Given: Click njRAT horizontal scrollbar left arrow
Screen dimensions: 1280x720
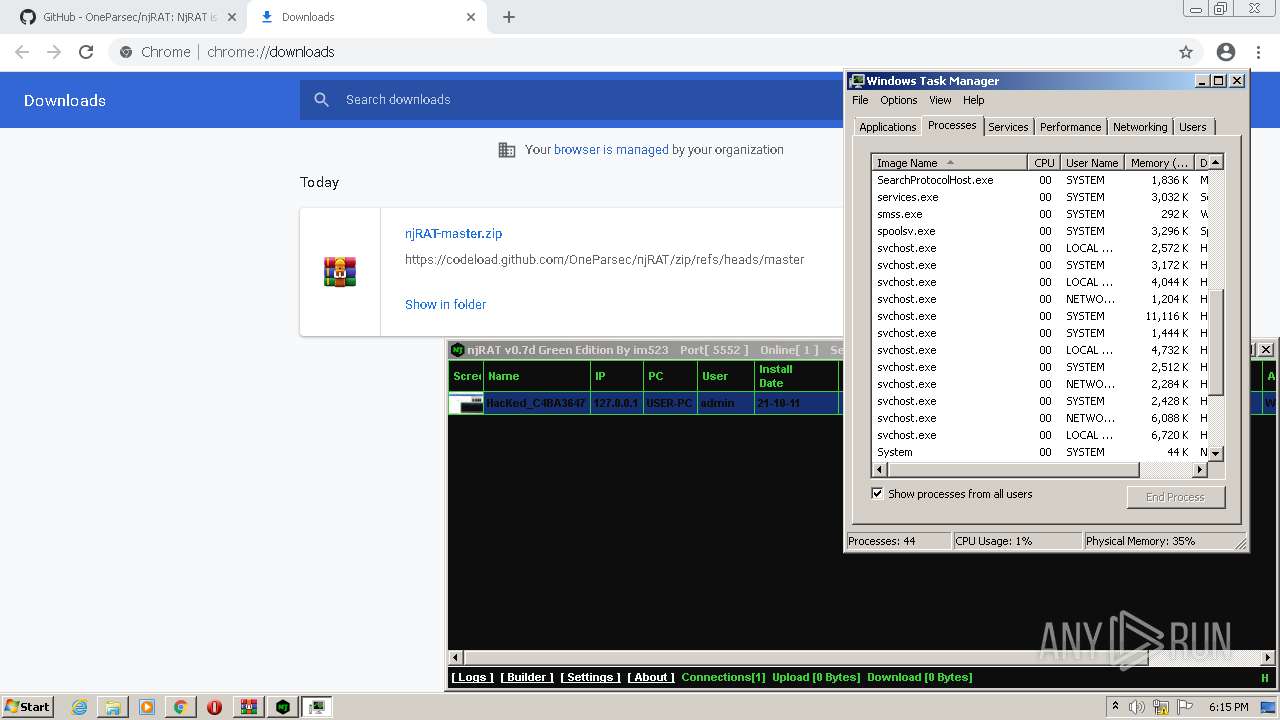Looking at the screenshot, I should coord(456,657).
